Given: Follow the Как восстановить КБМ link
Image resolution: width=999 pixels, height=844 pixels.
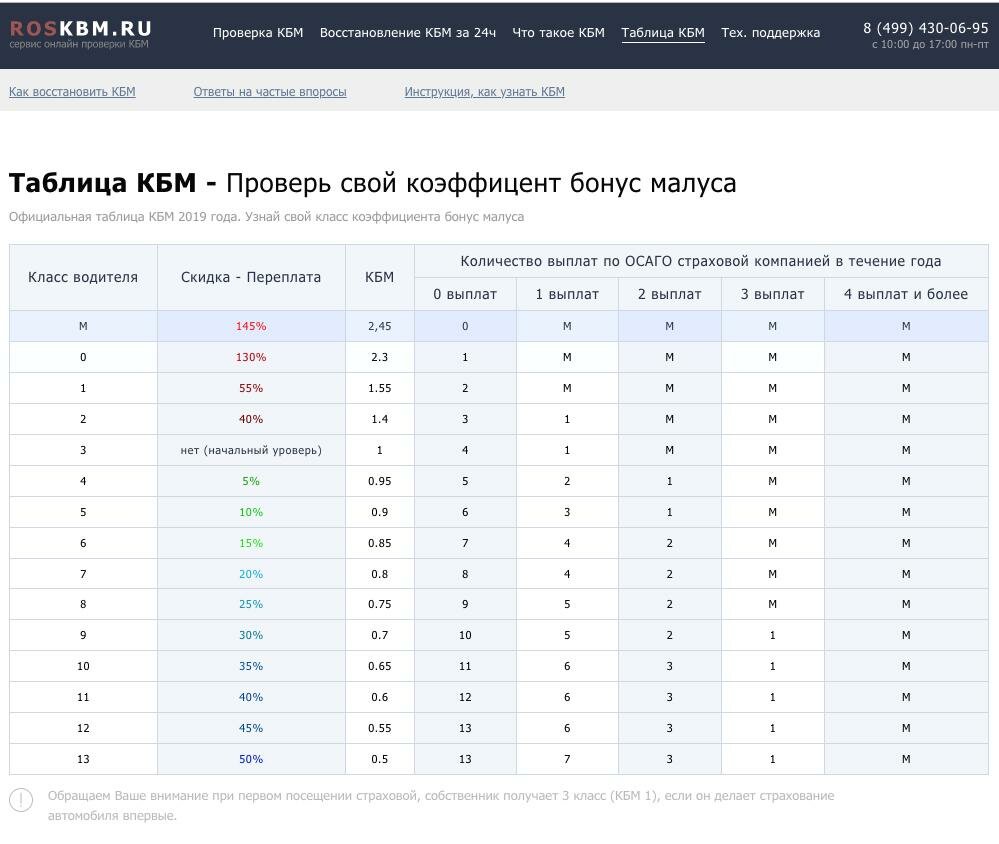Looking at the screenshot, I should point(72,92).
